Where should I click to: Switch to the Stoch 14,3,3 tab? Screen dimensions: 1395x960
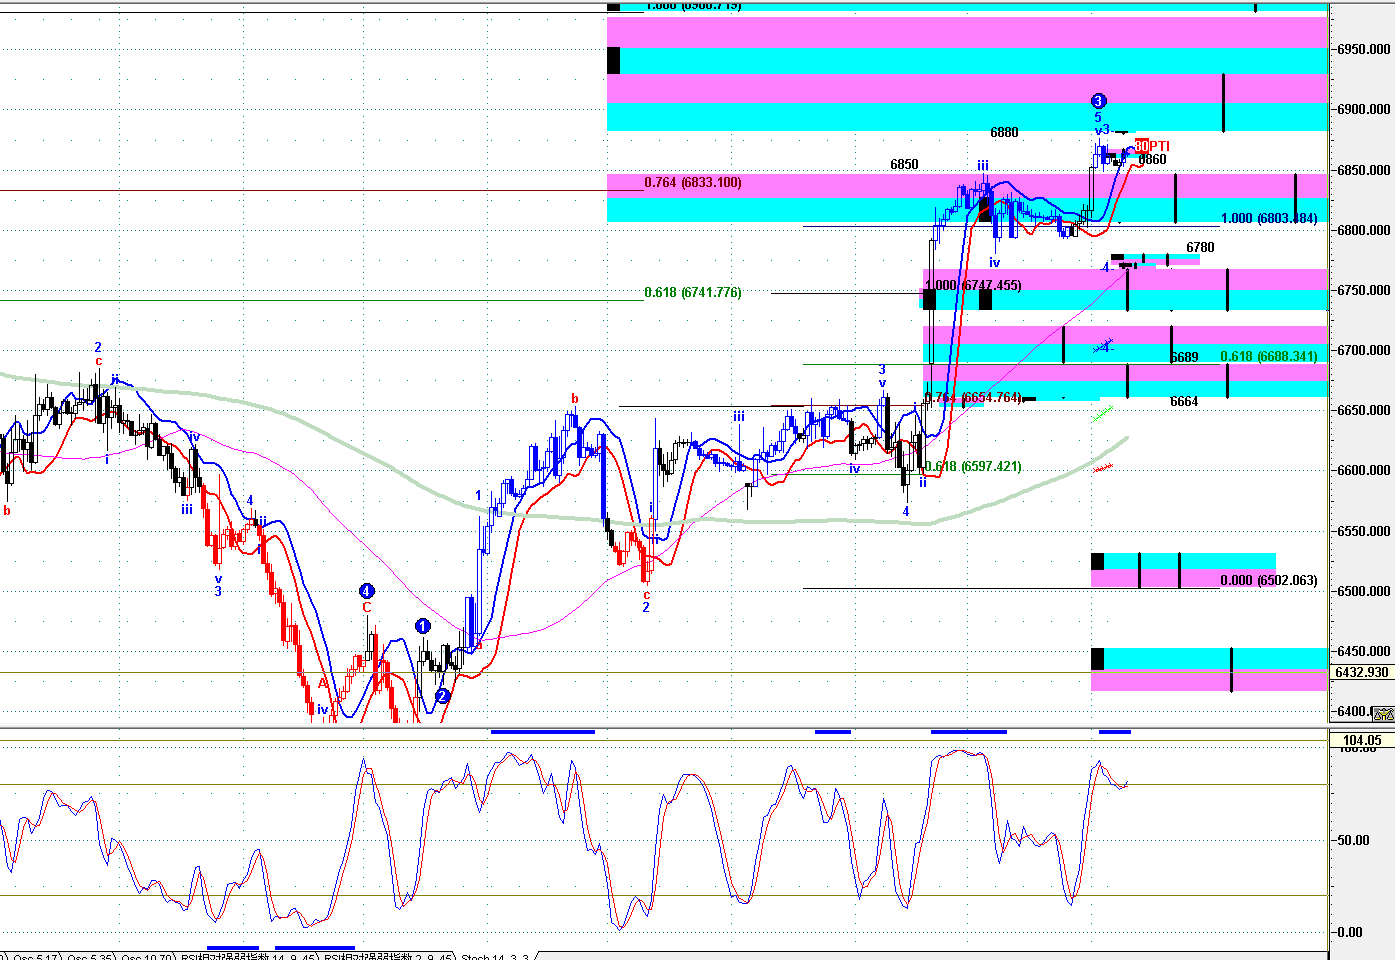(x=495, y=957)
